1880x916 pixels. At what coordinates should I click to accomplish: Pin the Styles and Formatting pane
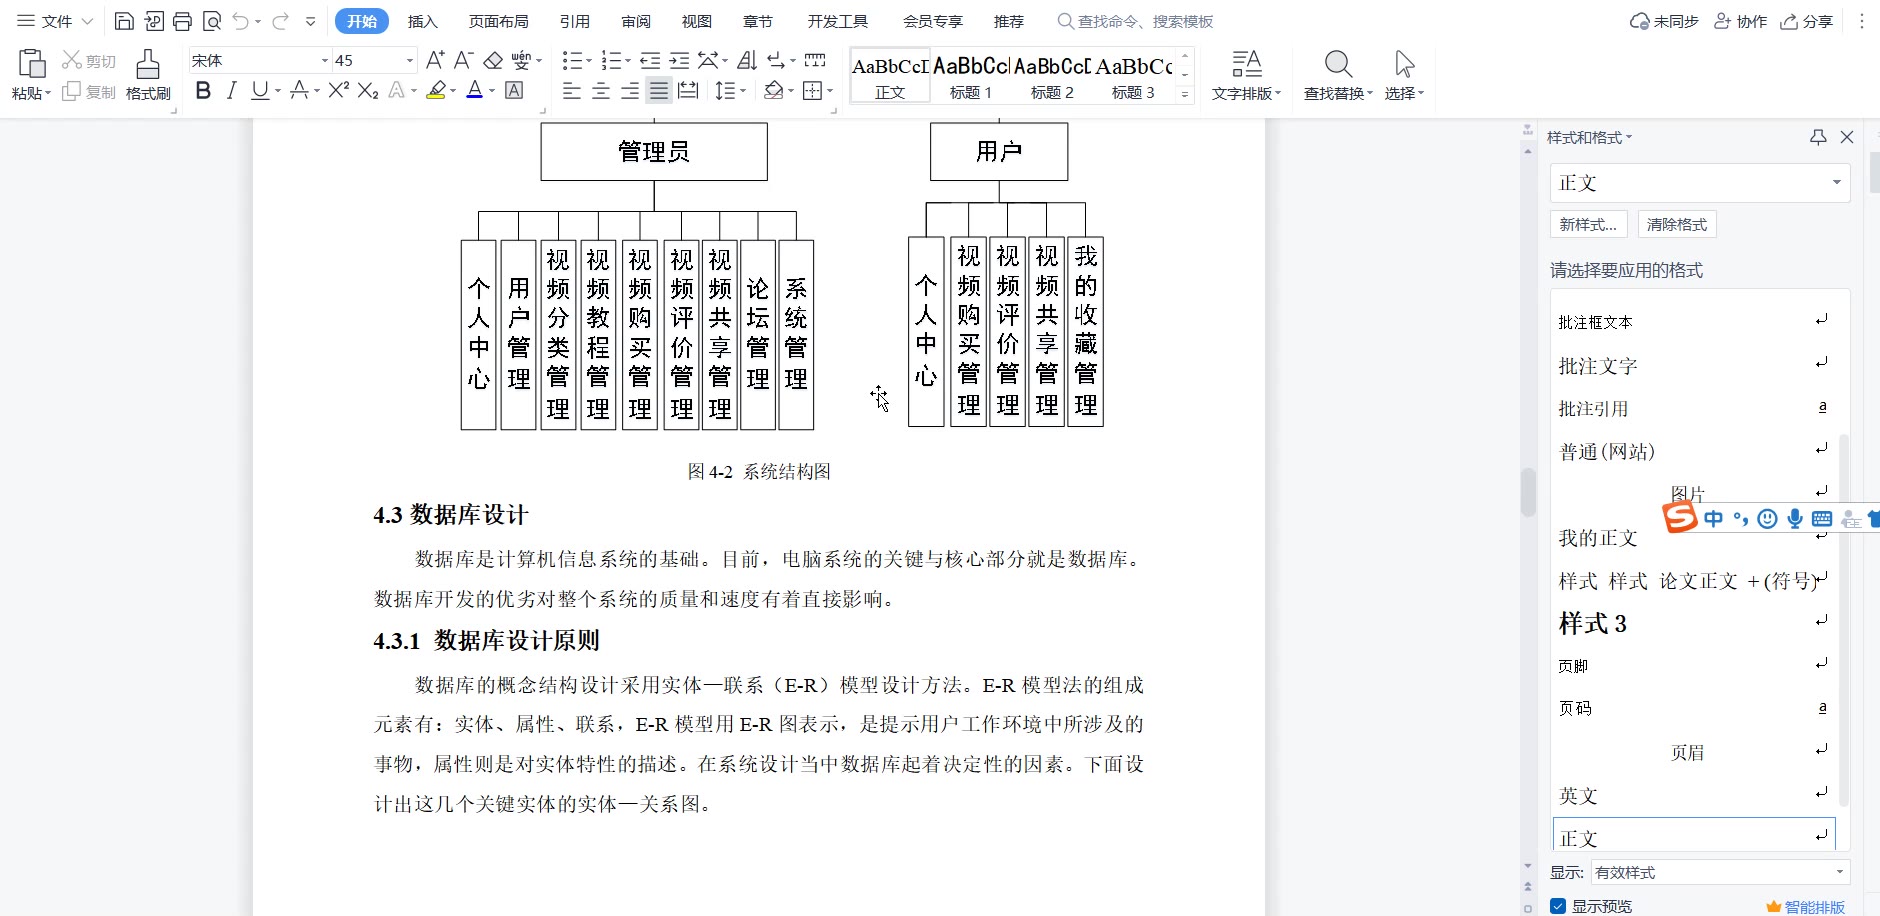1818,137
